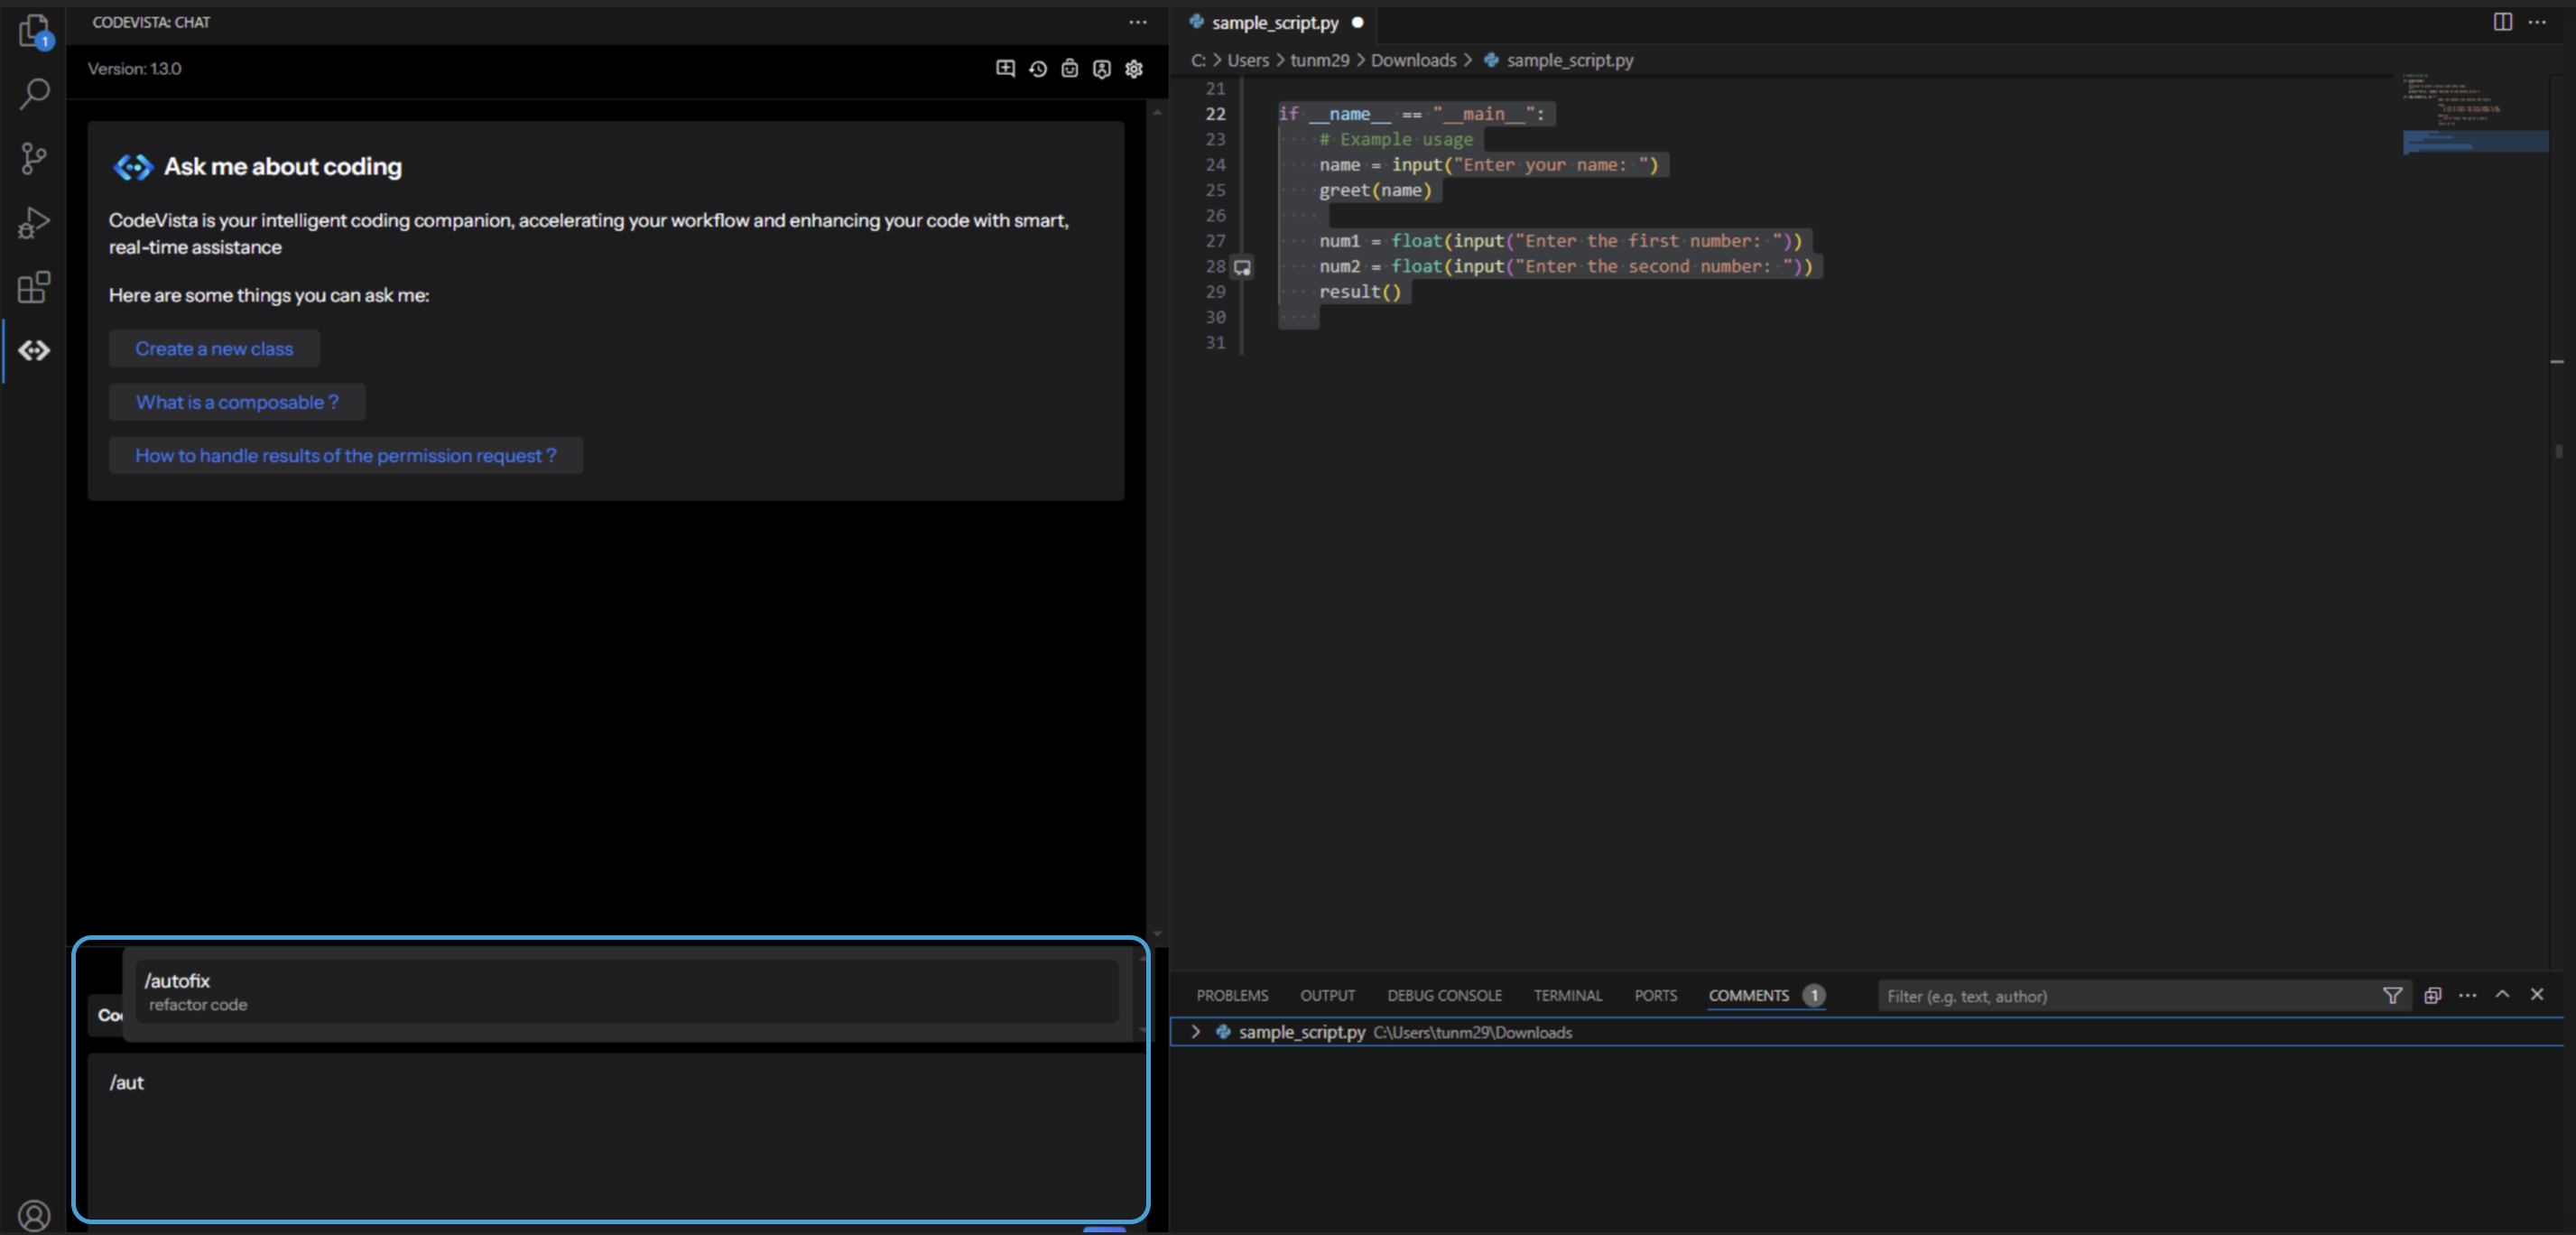The height and width of the screenshot is (1235, 2576).
Task: Click the editor minimap preview
Action: 2474,115
